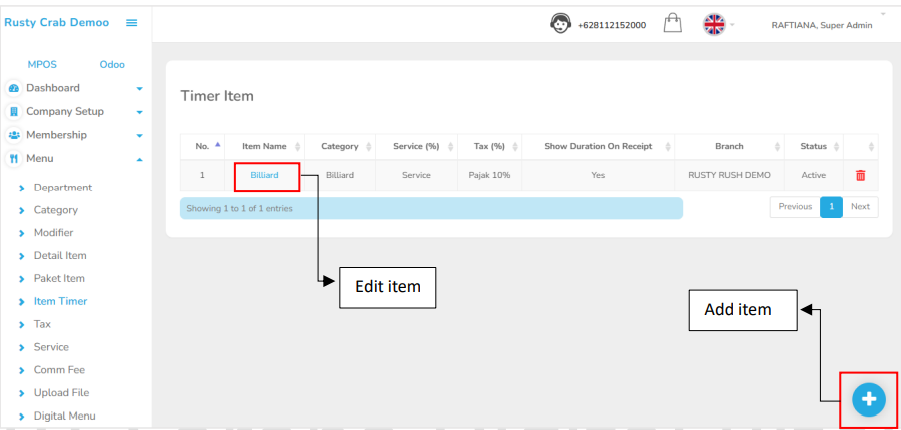Click the Previous pagination button
Screen dimensions: 901x430
point(794,207)
